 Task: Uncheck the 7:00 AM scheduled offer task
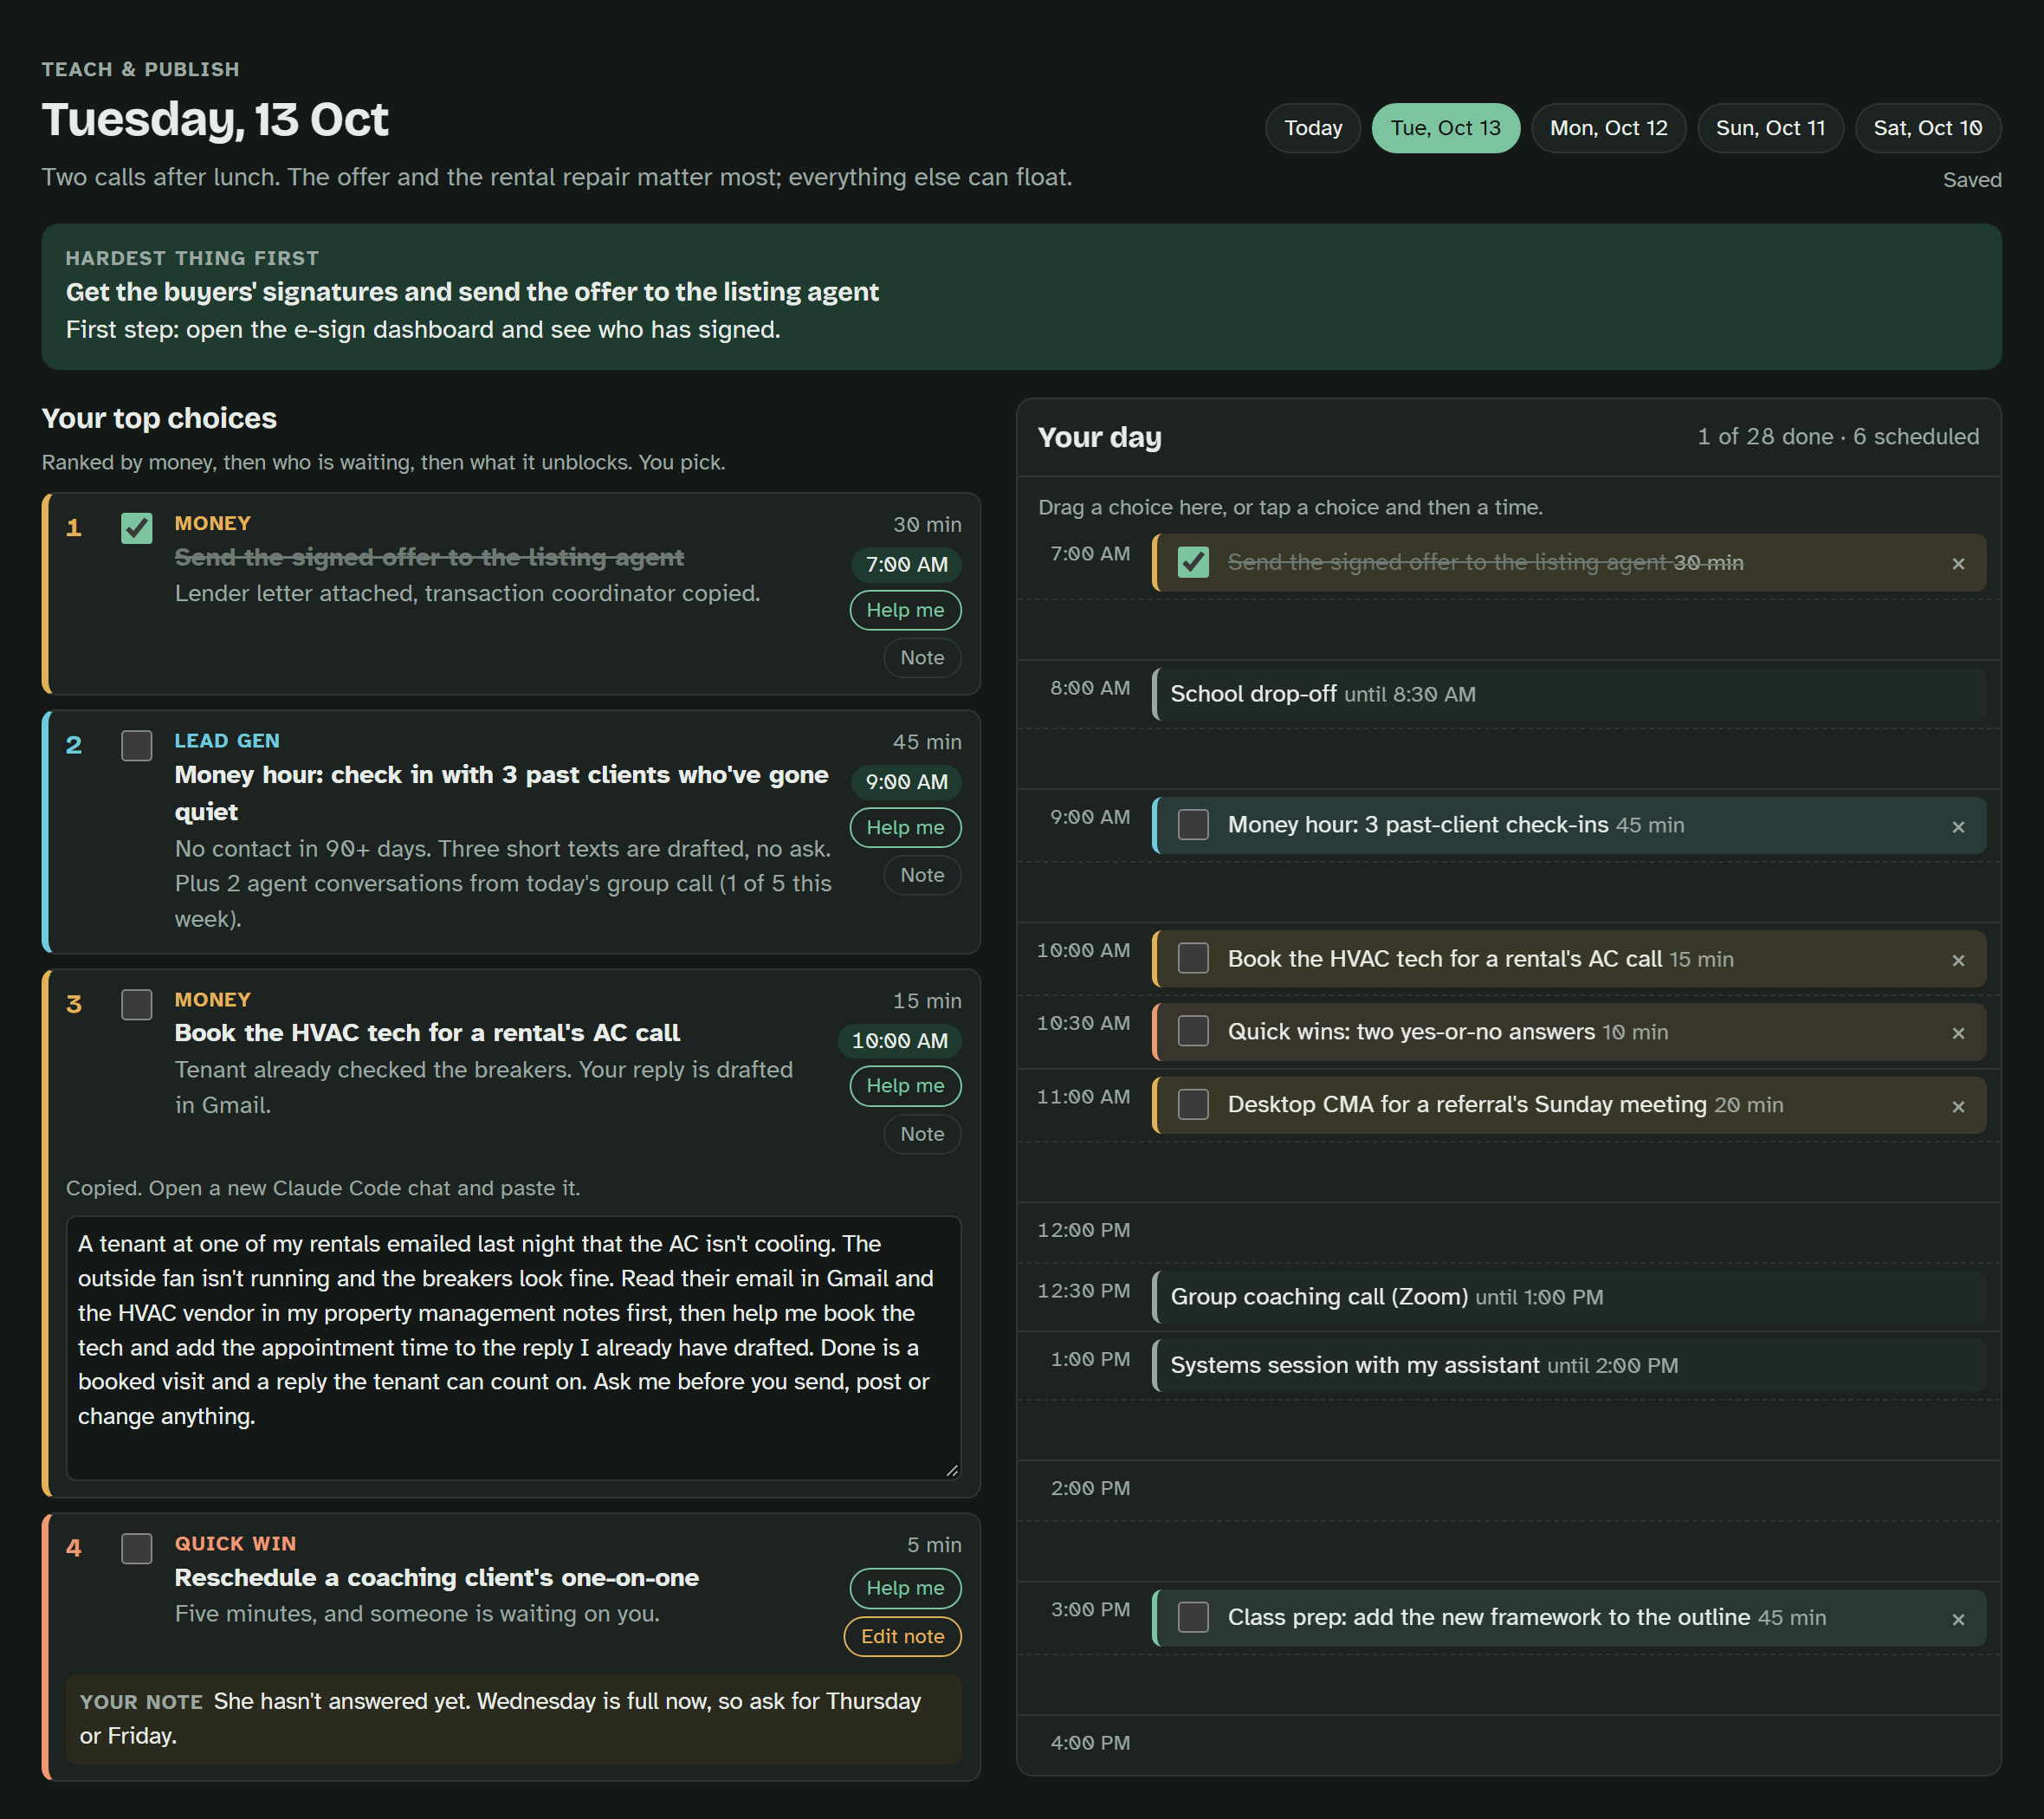point(1192,562)
